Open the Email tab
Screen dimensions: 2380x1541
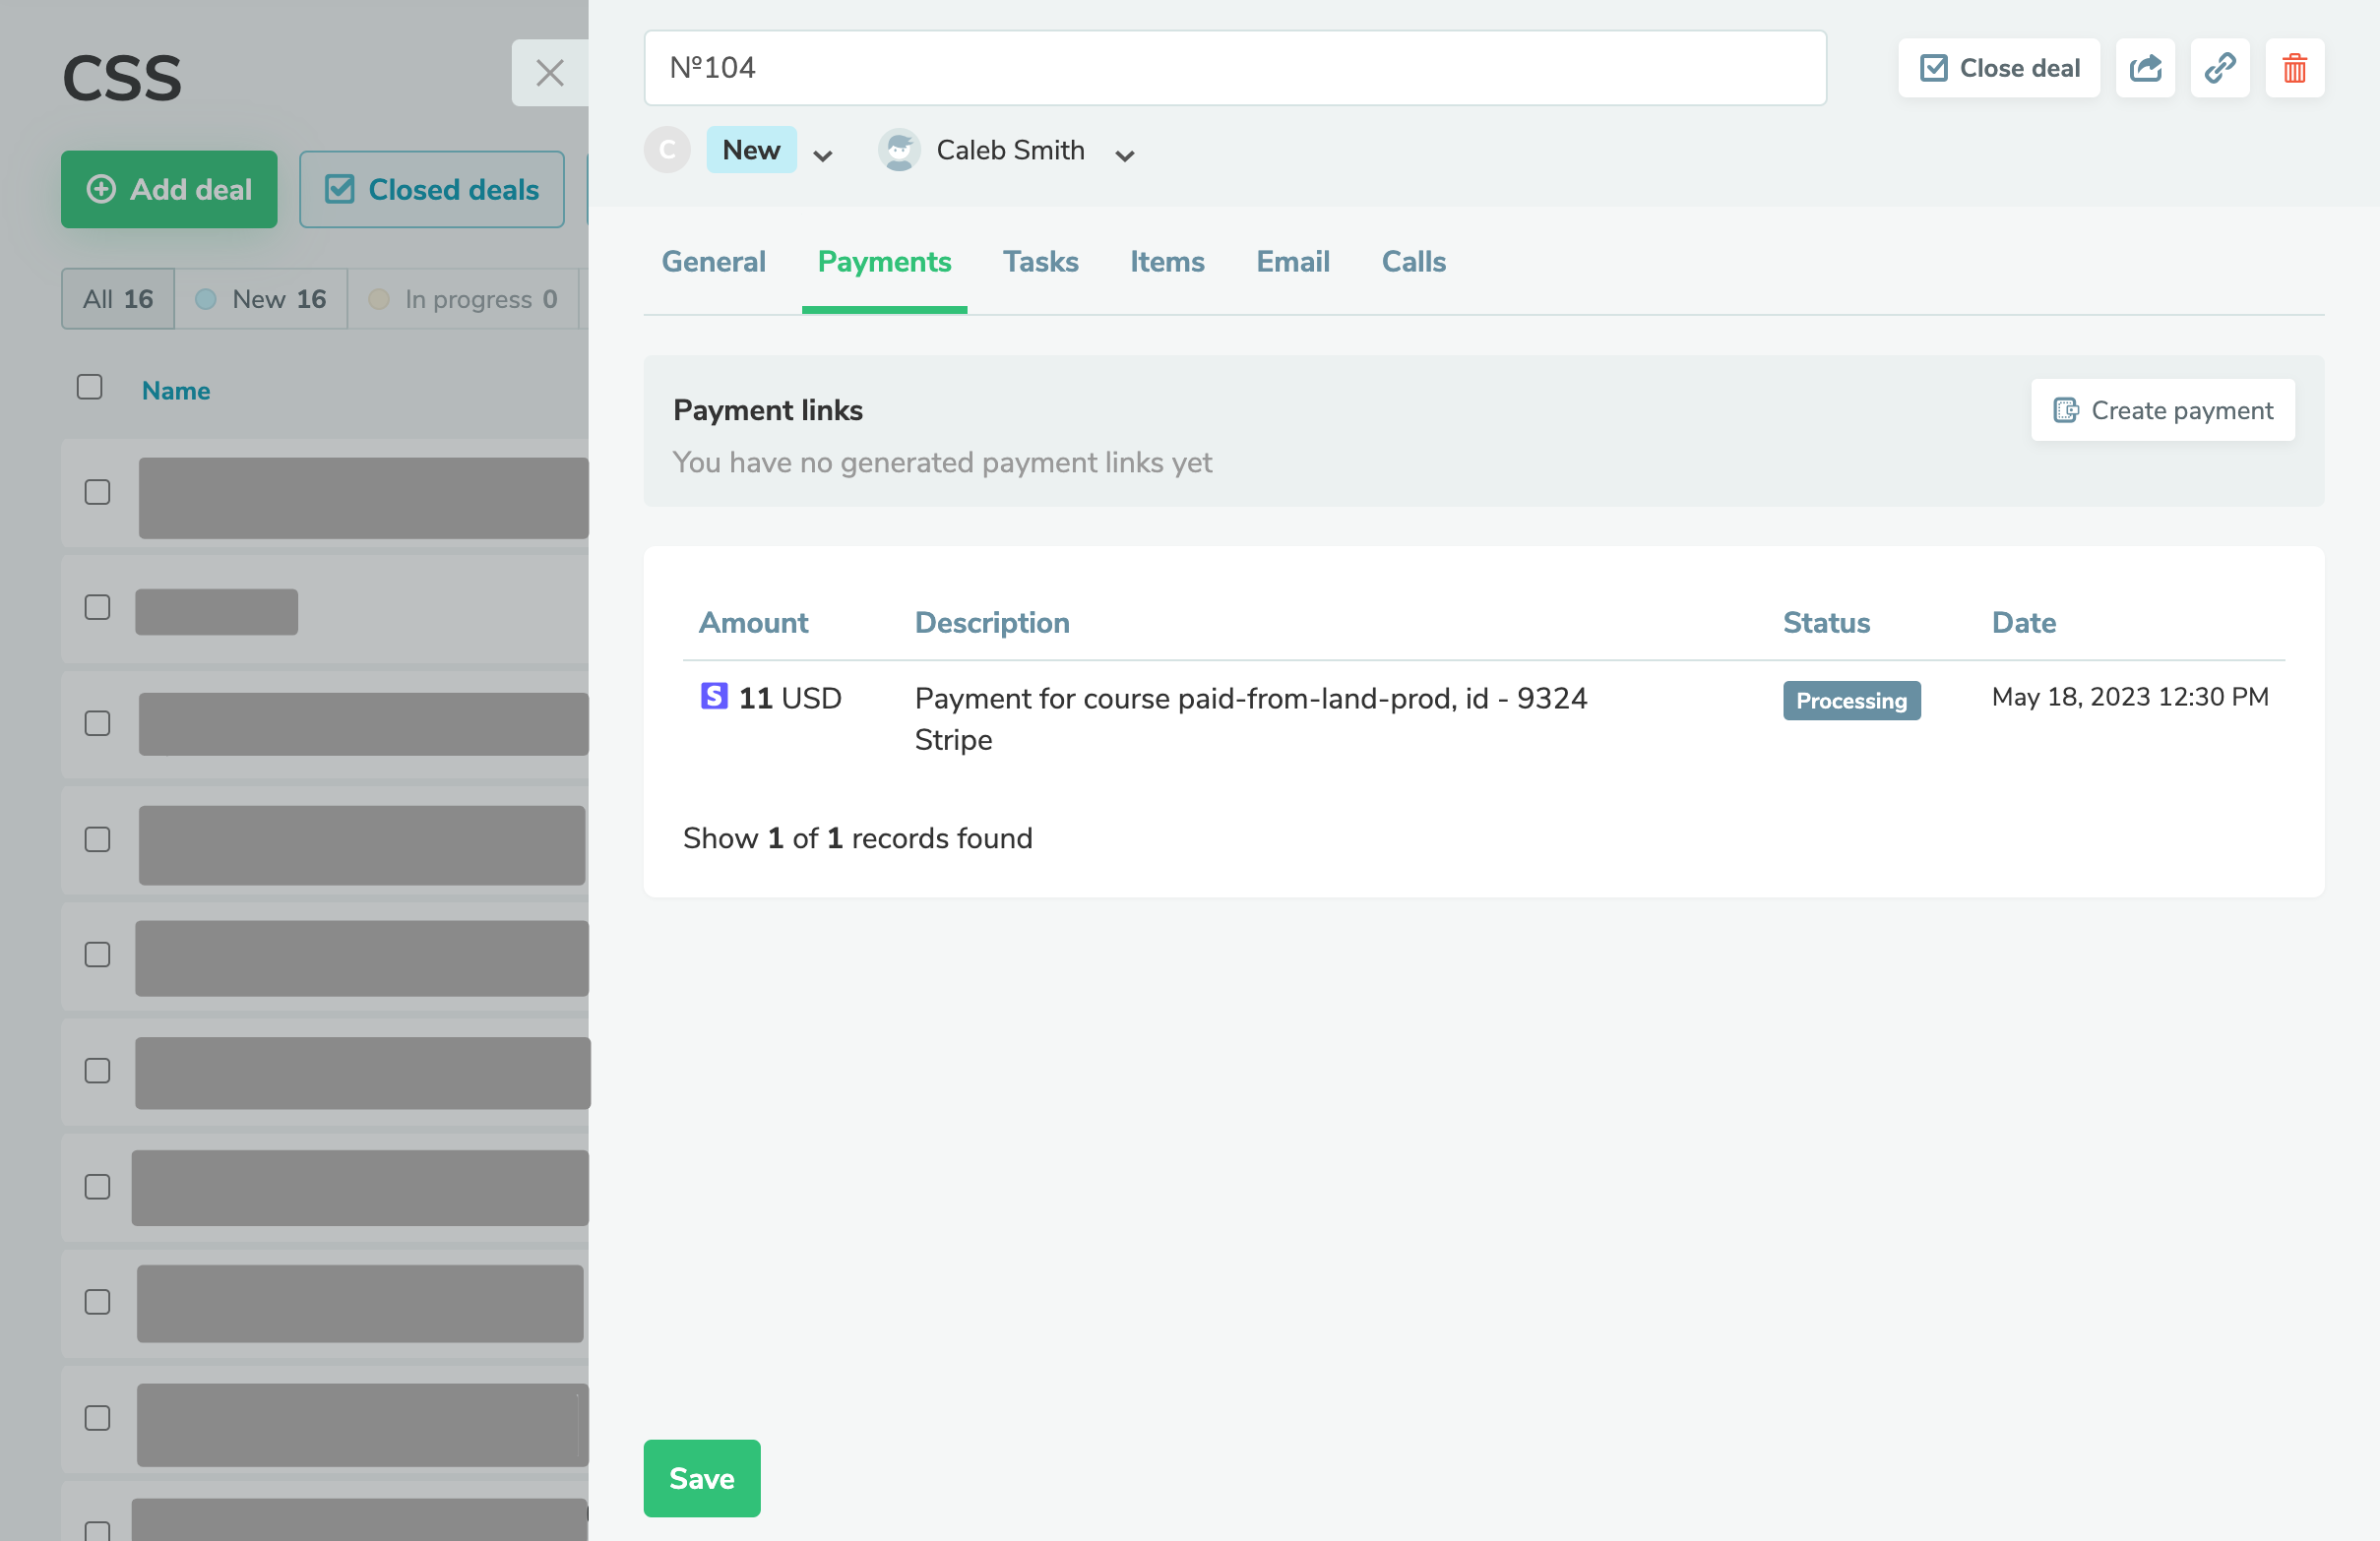[x=1292, y=261]
